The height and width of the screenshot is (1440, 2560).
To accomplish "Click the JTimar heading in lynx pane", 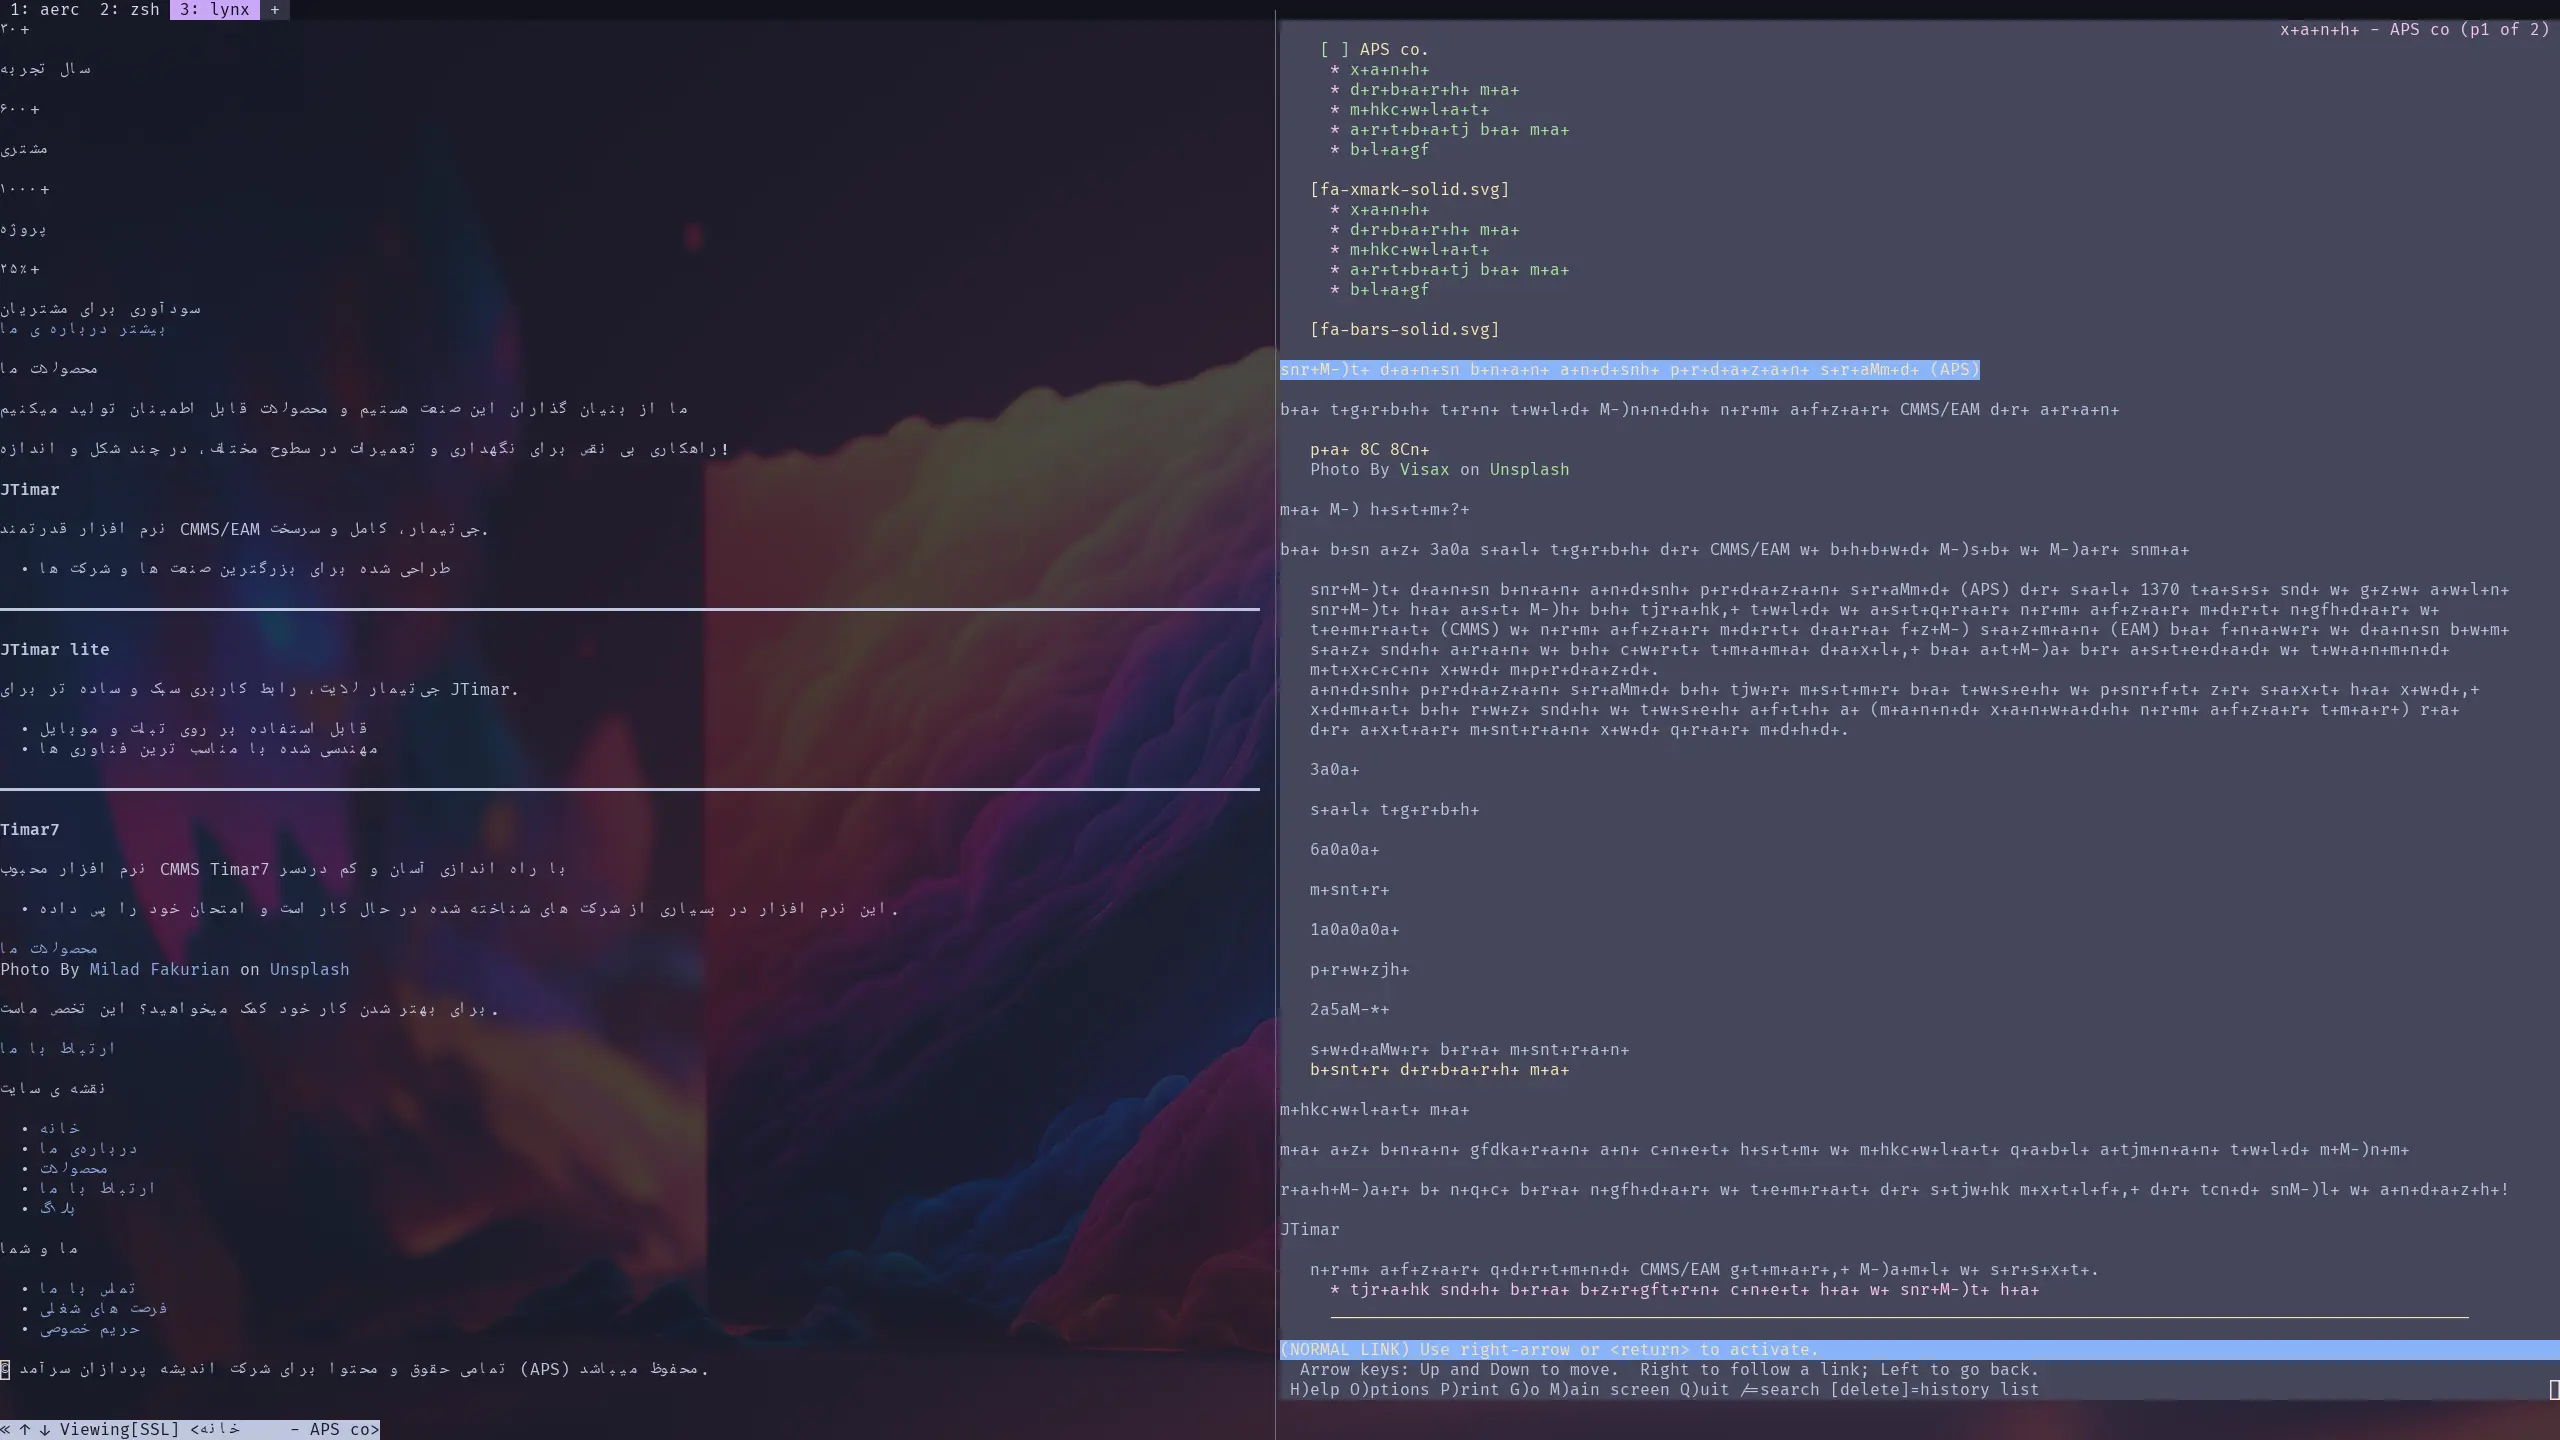I will point(1310,1229).
